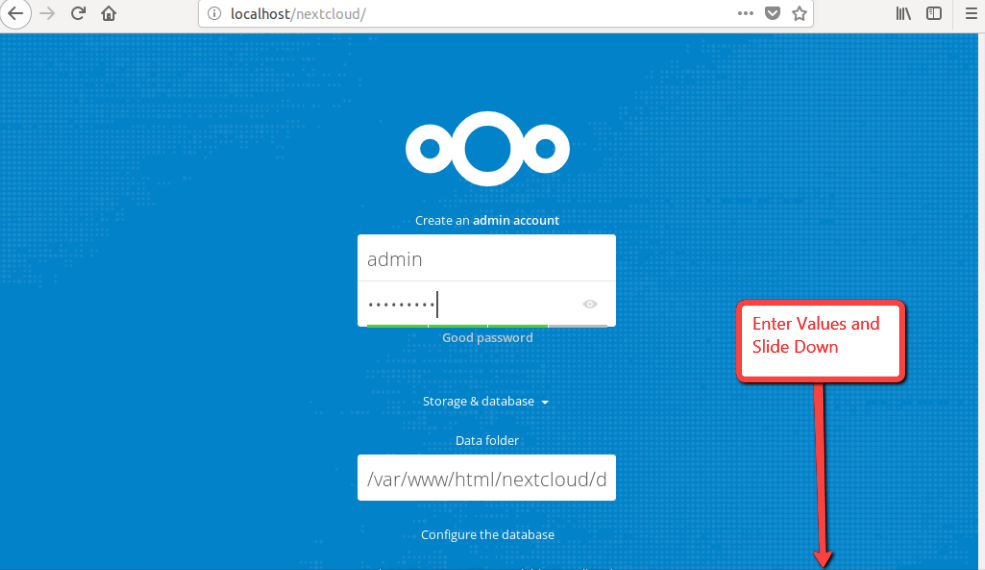Bookmark this page with the star icon
The width and height of the screenshot is (985, 570).
pyautogui.click(x=799, y=13)
